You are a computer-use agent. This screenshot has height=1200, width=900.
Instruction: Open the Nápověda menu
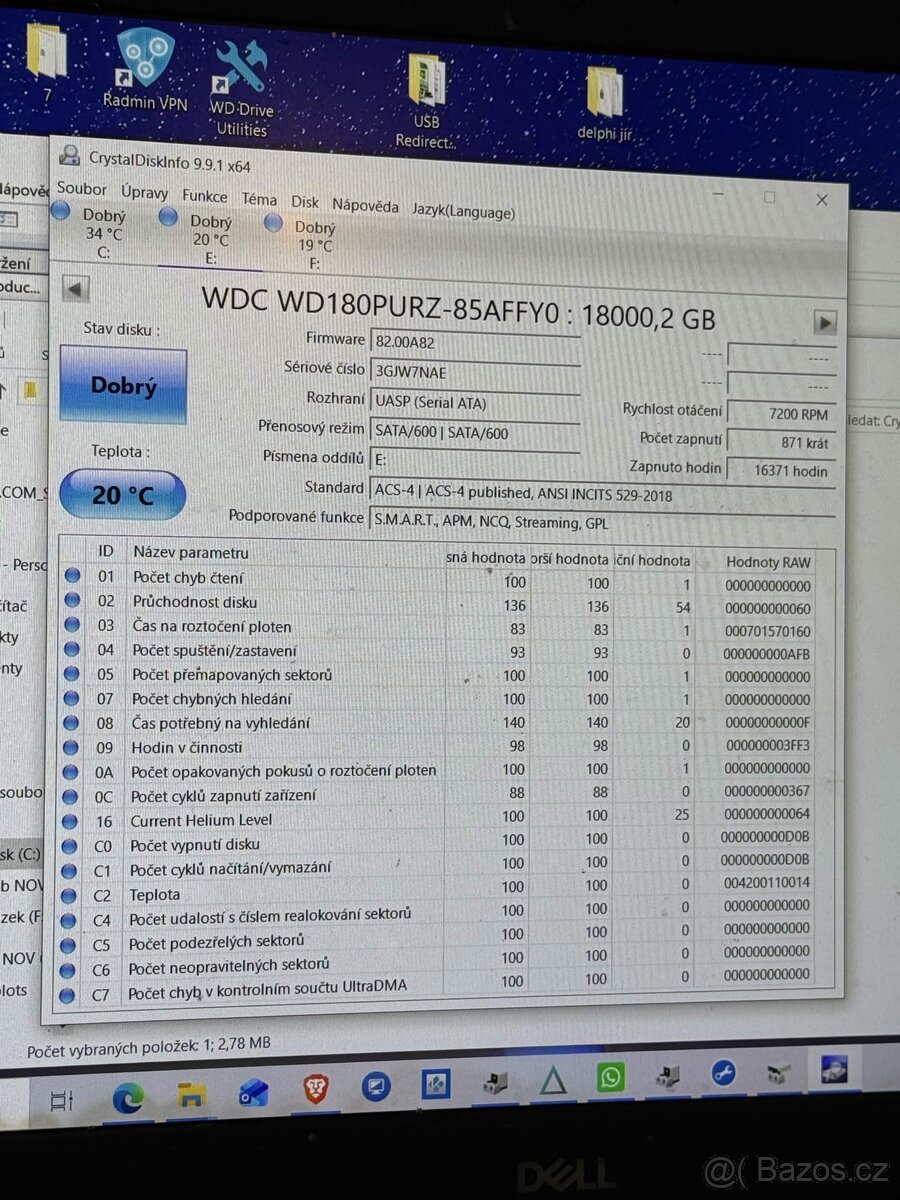coord(365,206)
